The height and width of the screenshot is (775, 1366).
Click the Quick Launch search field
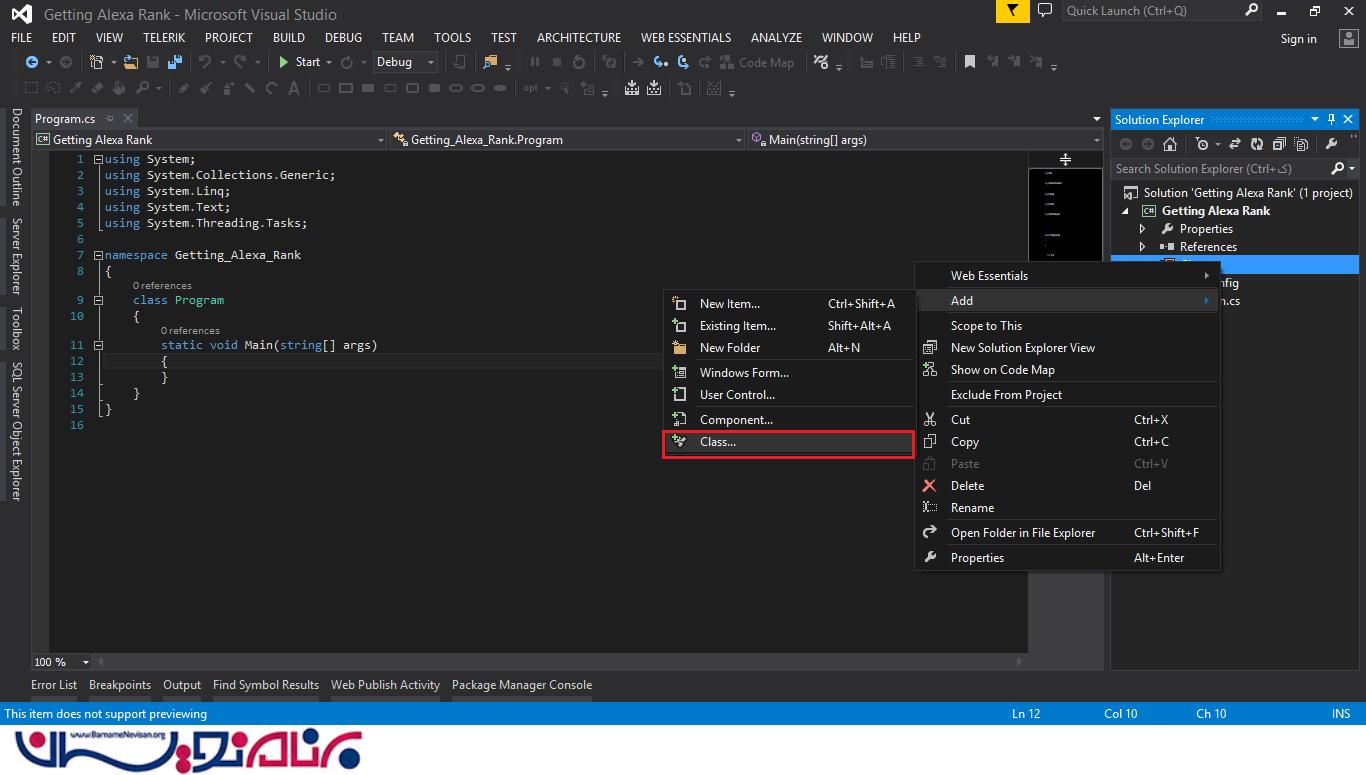1150,11
